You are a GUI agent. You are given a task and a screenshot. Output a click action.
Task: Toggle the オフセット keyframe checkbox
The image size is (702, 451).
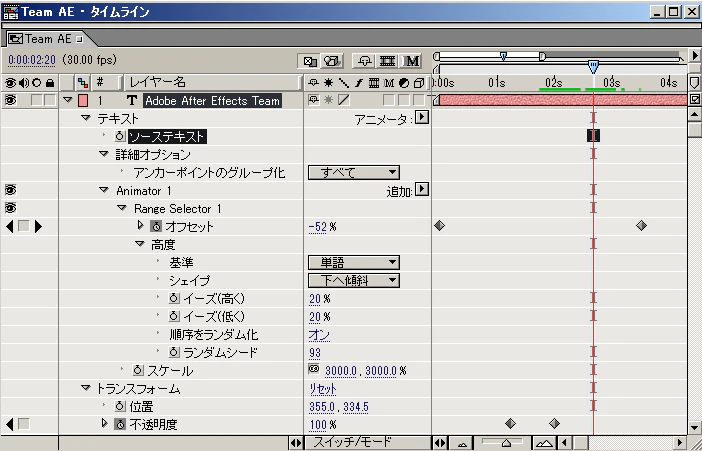[x=24, y=227]
